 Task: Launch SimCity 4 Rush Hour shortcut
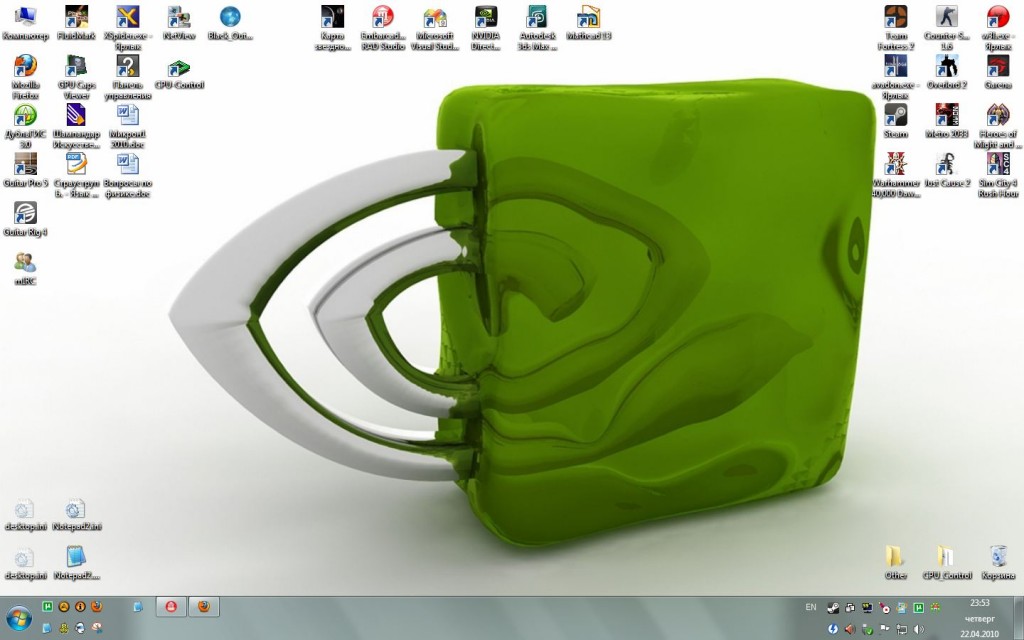click(x=998, y=175)
